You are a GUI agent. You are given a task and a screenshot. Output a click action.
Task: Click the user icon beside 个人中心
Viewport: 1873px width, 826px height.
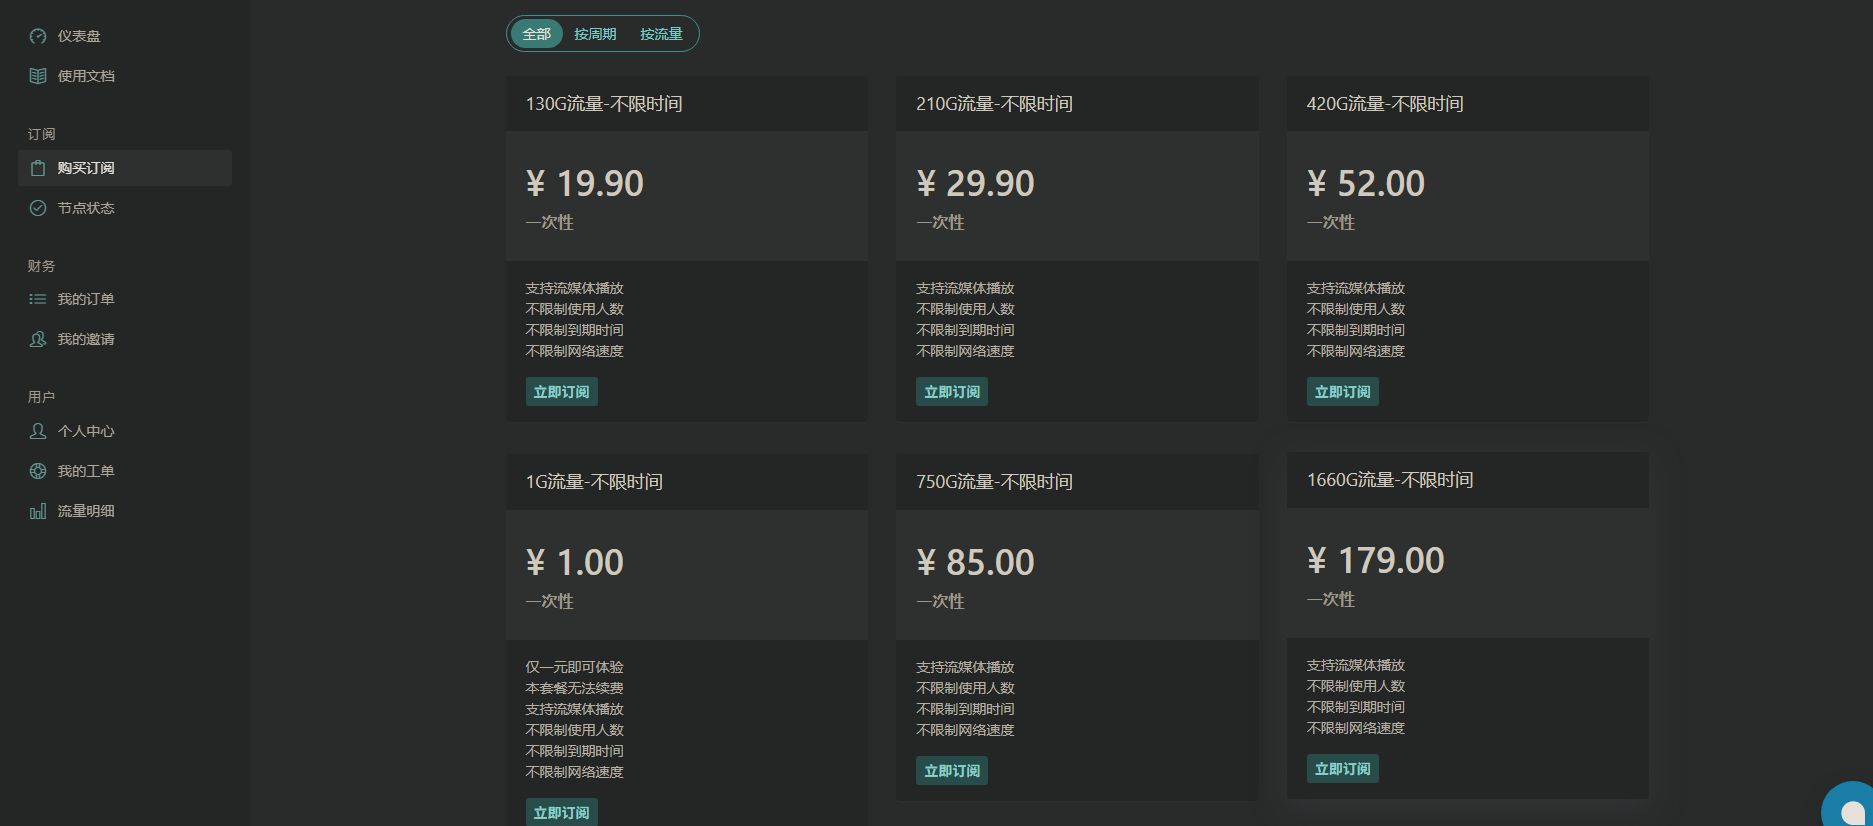coord(38,431)
